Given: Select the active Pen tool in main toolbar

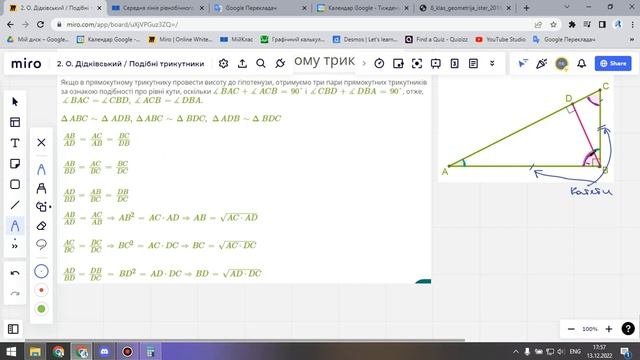Looking at the screenshot, I should click(x=15, y=226).
